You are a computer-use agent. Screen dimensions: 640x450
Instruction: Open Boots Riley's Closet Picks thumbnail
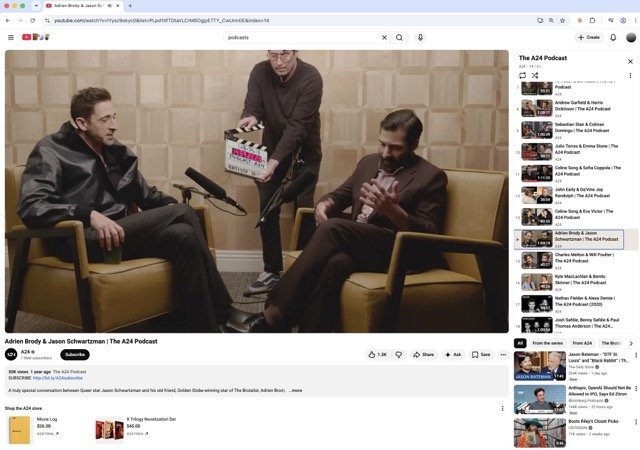click(x=540, y=433)
